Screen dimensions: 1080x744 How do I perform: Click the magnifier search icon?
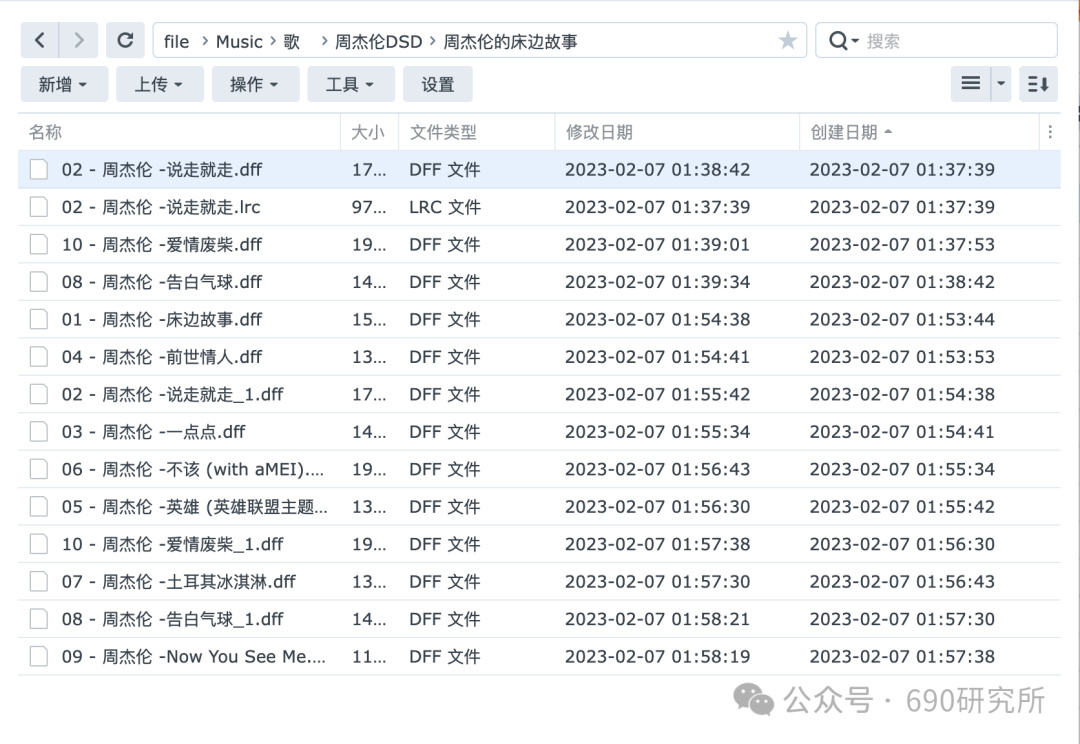coord(838,41)
